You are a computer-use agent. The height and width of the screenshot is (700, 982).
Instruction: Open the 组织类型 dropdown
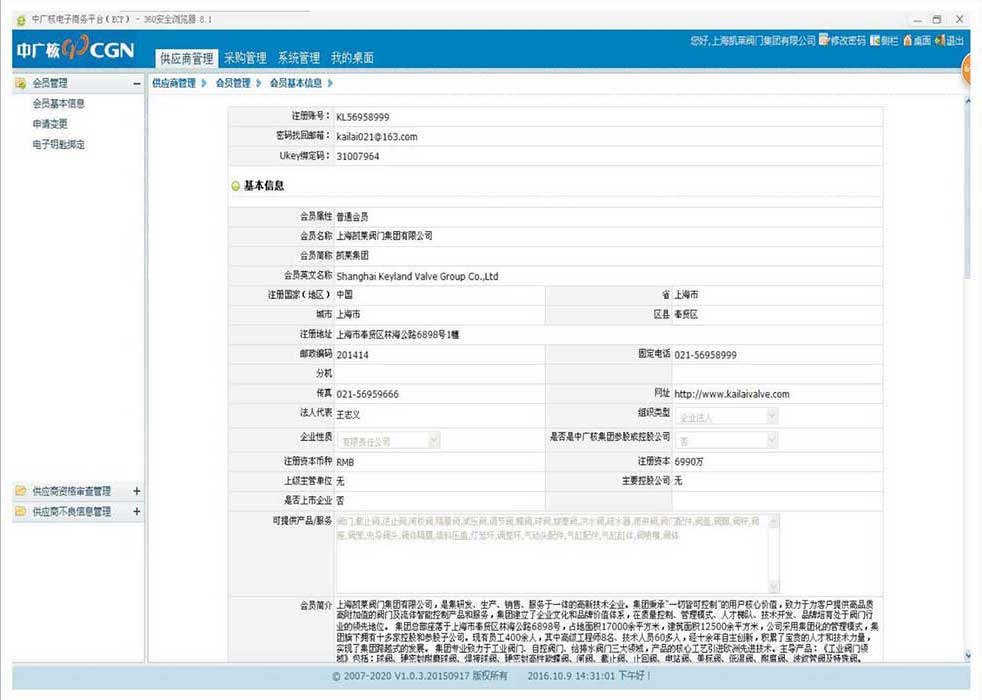[726, 416]
